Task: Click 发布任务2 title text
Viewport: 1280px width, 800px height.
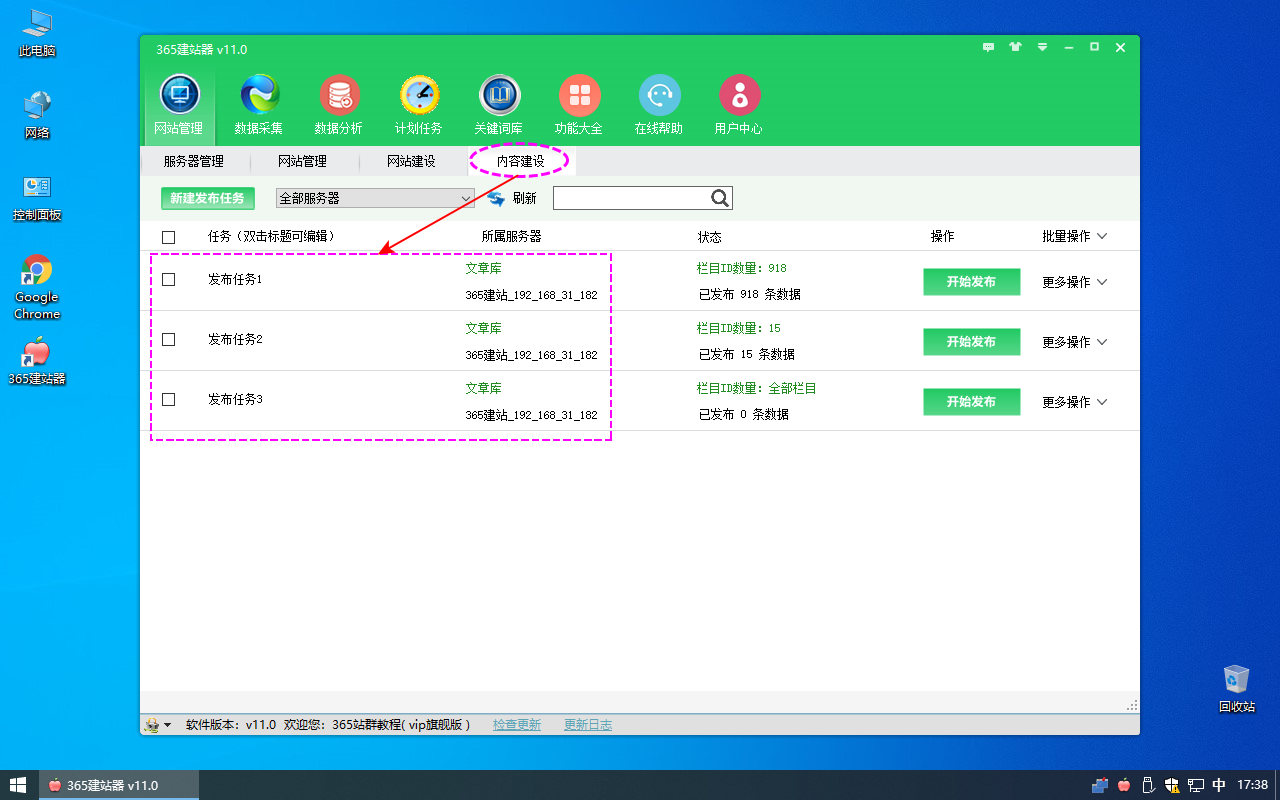Action: tap(235, 339)
